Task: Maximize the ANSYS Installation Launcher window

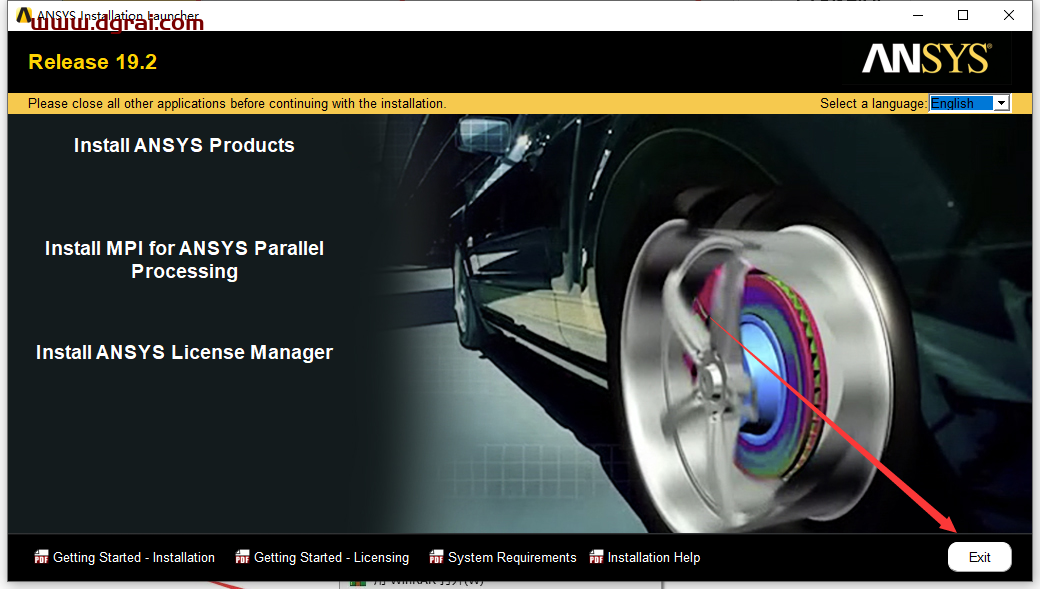Action: (x=963, y=15)
